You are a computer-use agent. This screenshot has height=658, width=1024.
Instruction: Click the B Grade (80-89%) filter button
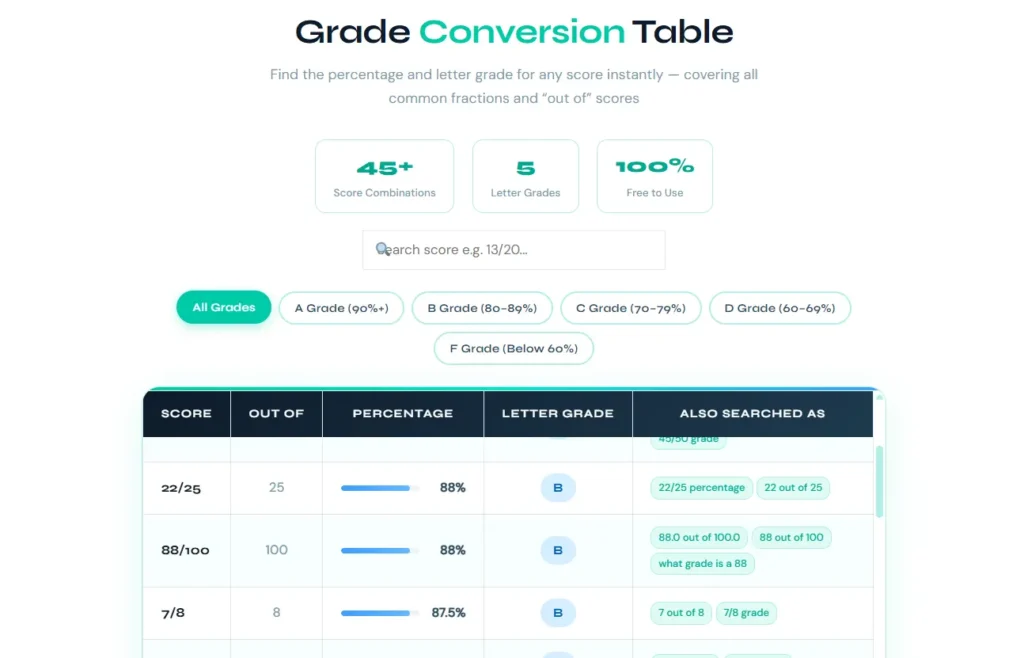[482, 308]
